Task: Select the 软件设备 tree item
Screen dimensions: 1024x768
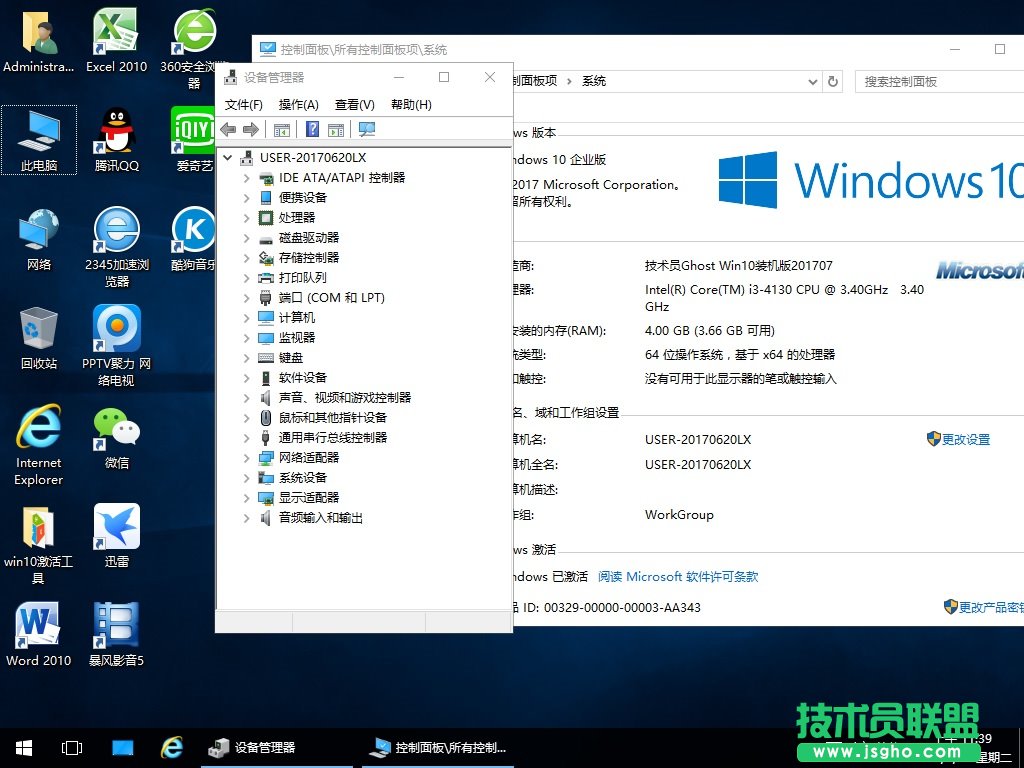Action: click(302, 377)
